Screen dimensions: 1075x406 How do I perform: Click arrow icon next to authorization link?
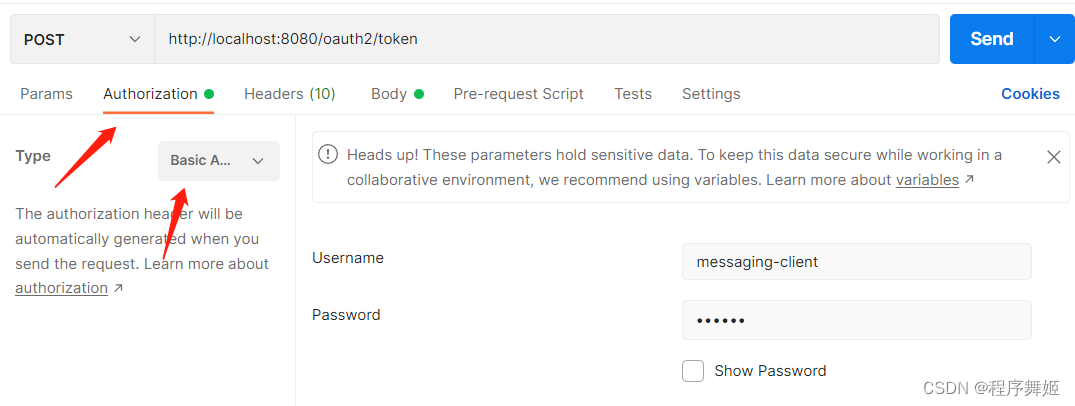pyautogui.click(x=118, y=289)
